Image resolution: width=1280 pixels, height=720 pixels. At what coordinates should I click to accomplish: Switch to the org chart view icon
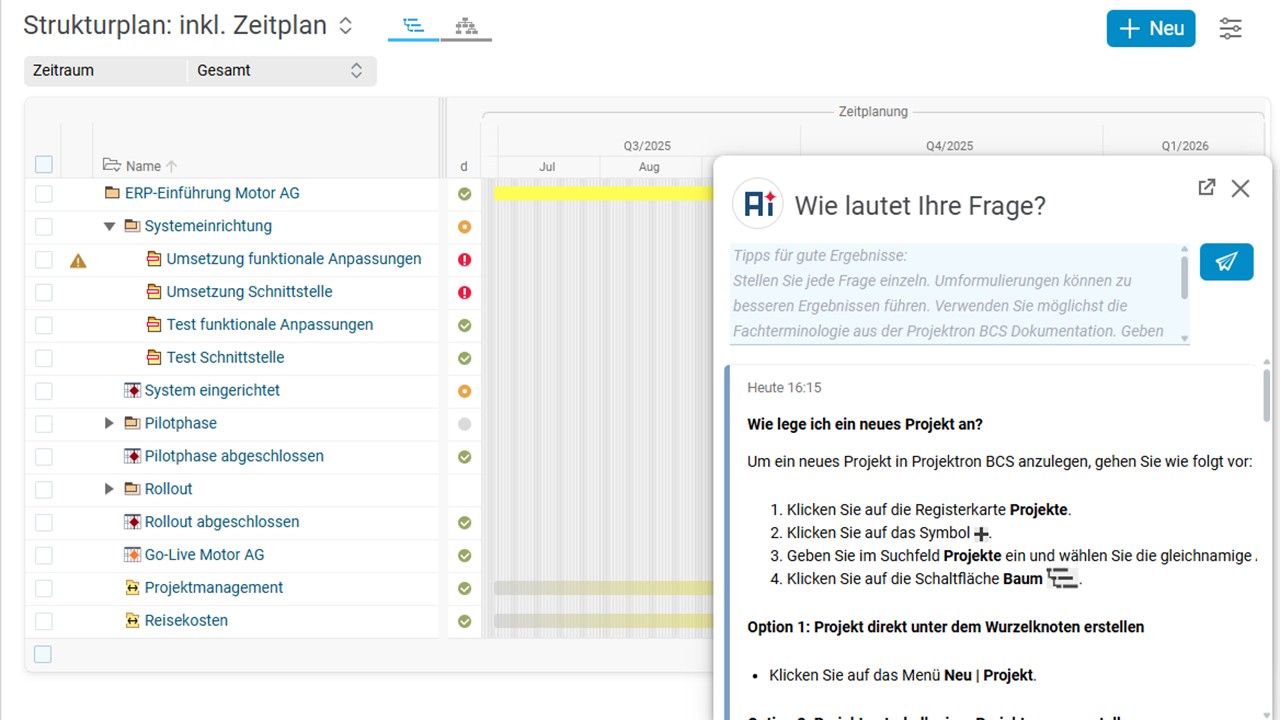click(466, 27)
